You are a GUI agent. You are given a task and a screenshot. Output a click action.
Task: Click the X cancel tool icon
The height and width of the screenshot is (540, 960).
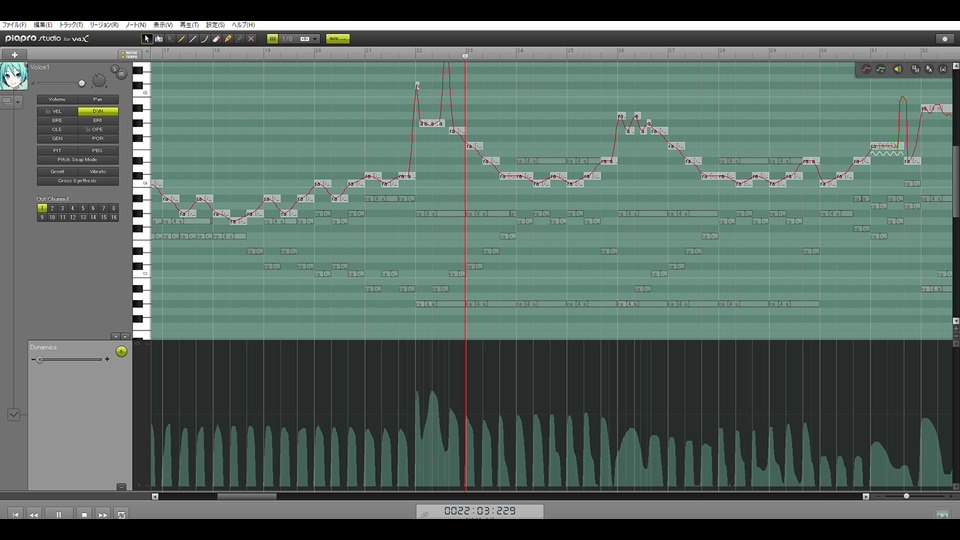(x=251, y=39)
